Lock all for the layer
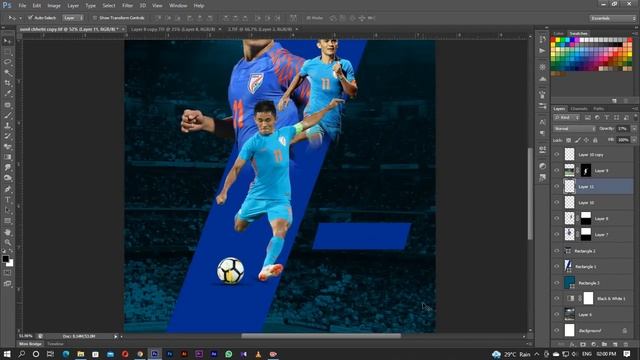 pyautogui.click(x=595, y=140)
